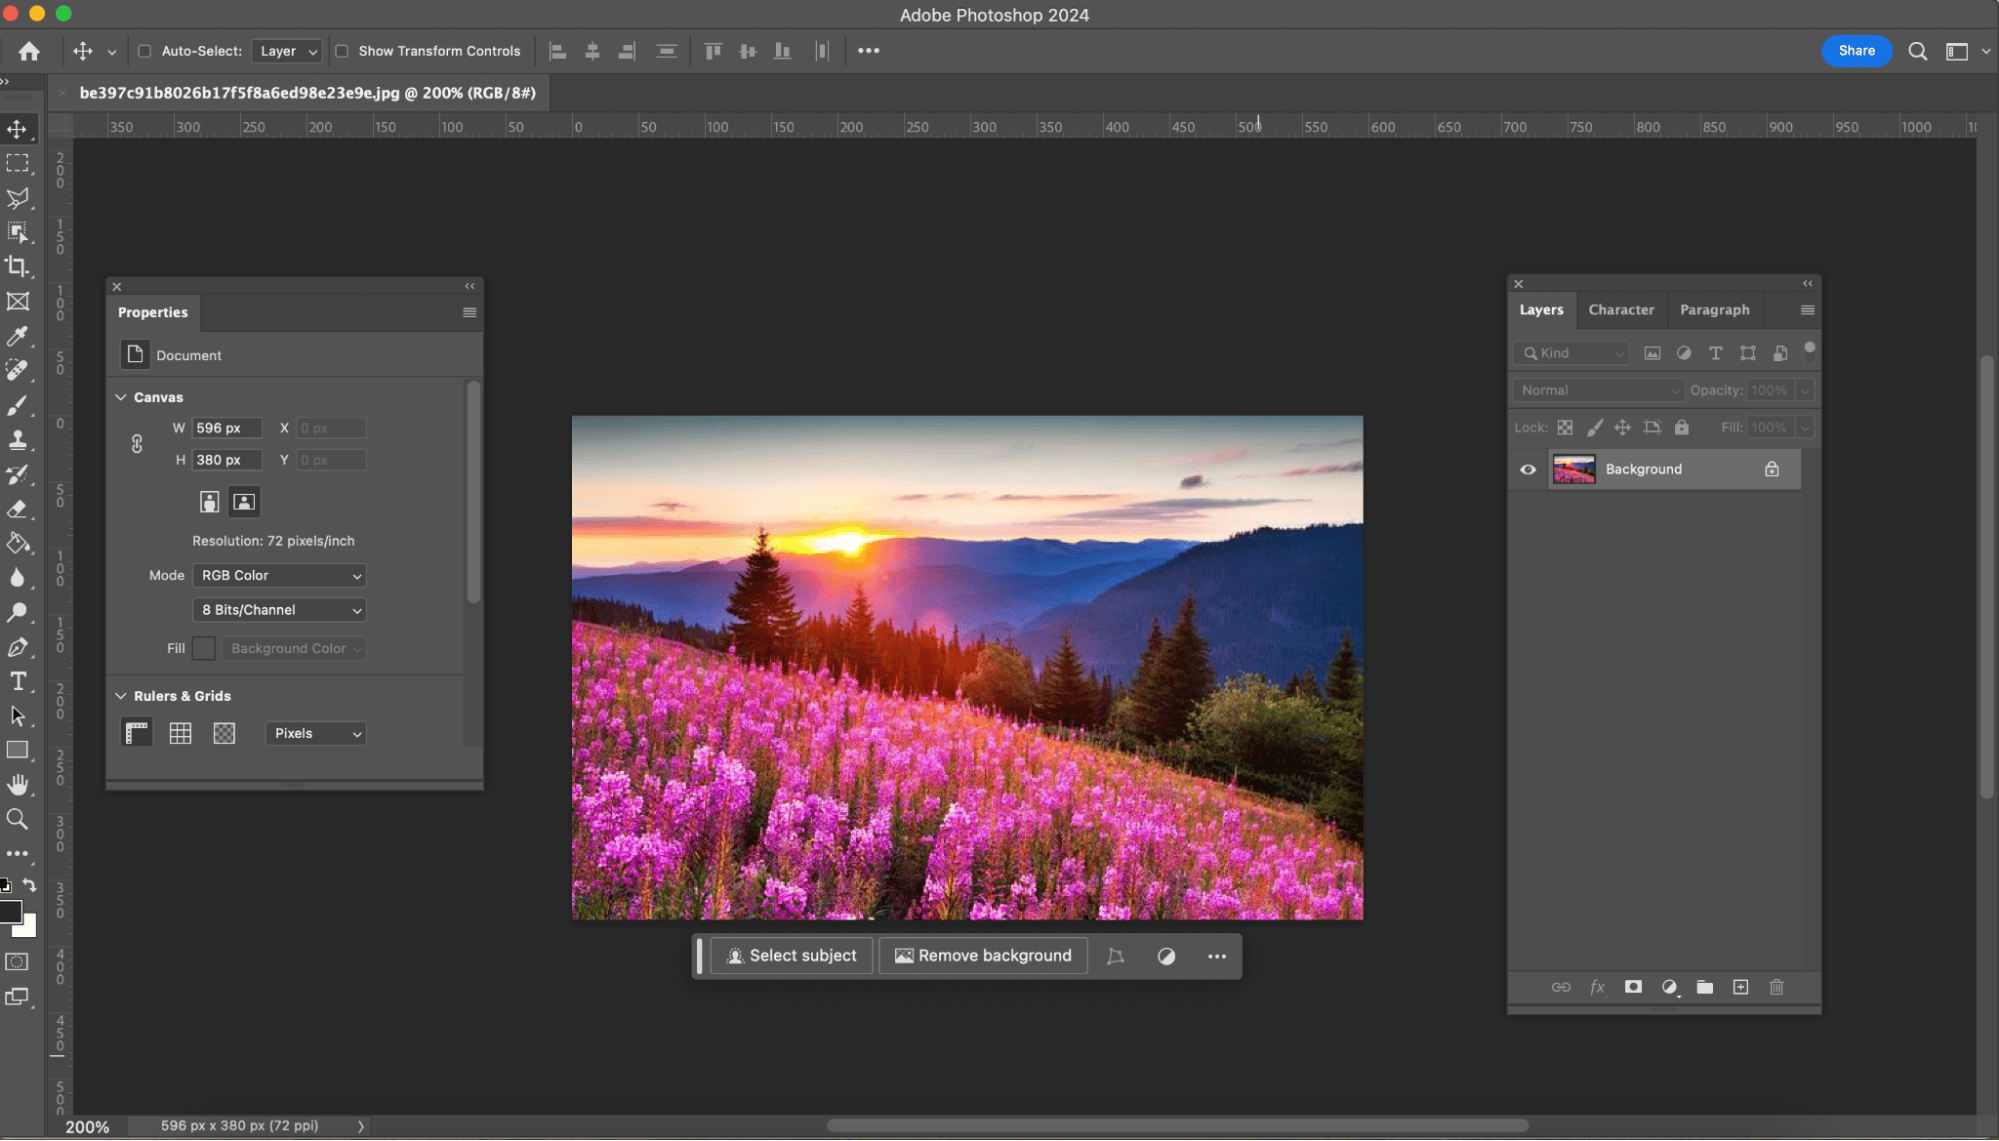Image resolution: width=1999 pixels, height=1141 pixels.
Task: Toggle rulers in Rulers & Grids
Action: point(137,733)
